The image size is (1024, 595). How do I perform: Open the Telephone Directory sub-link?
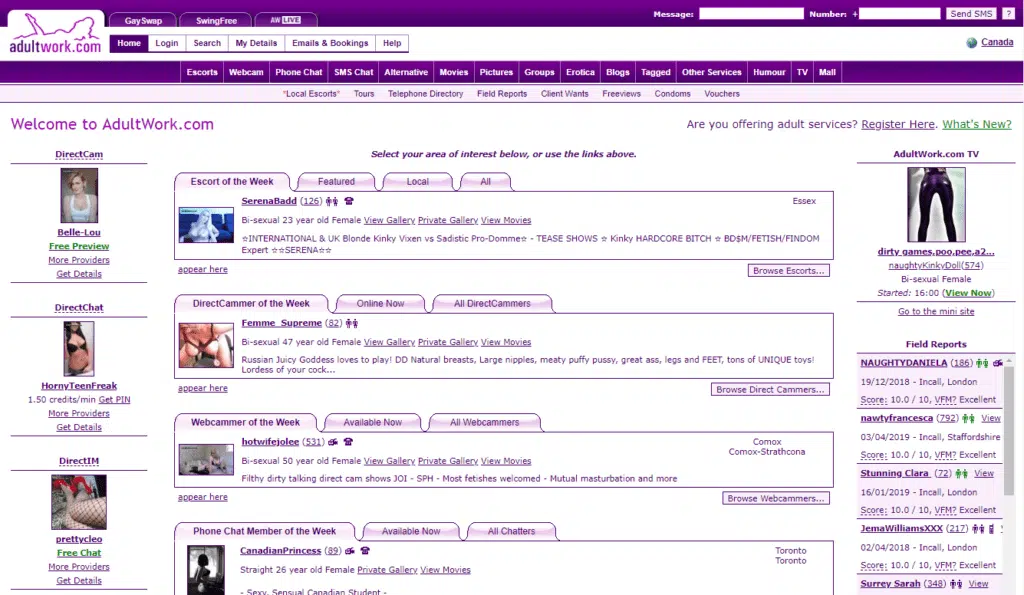[425, 94]
